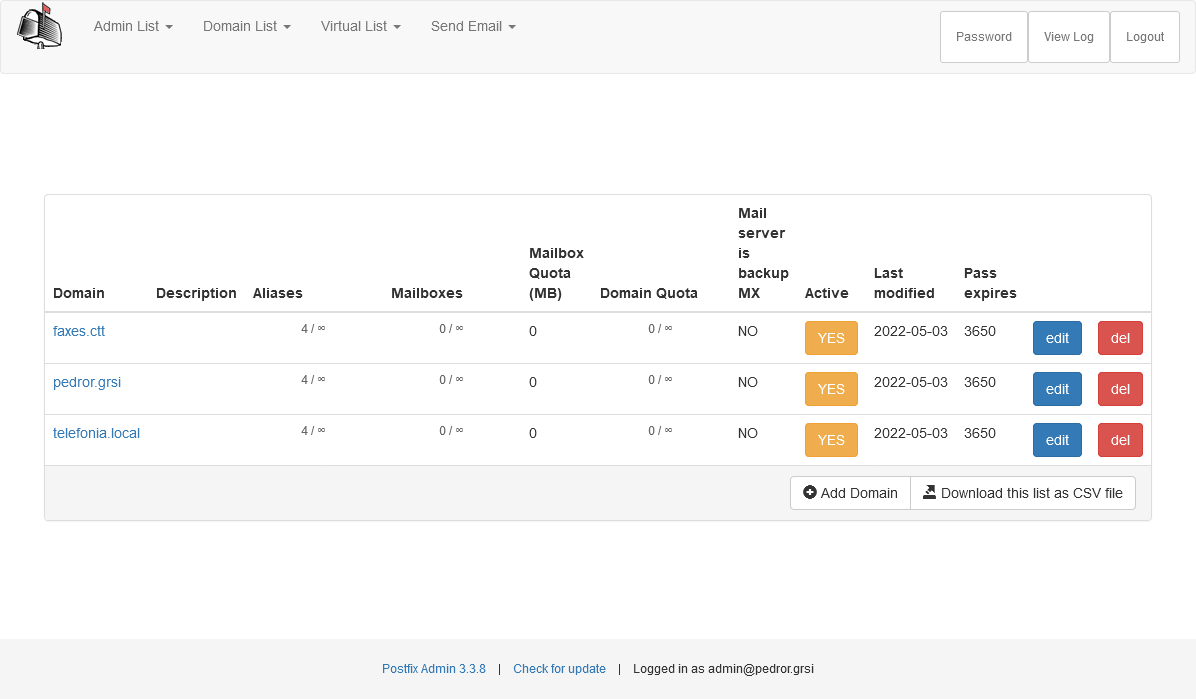Toggle Active YES for faxes.ctt
The height and width of the screenshot is (699, 1196).
(831, 338)
